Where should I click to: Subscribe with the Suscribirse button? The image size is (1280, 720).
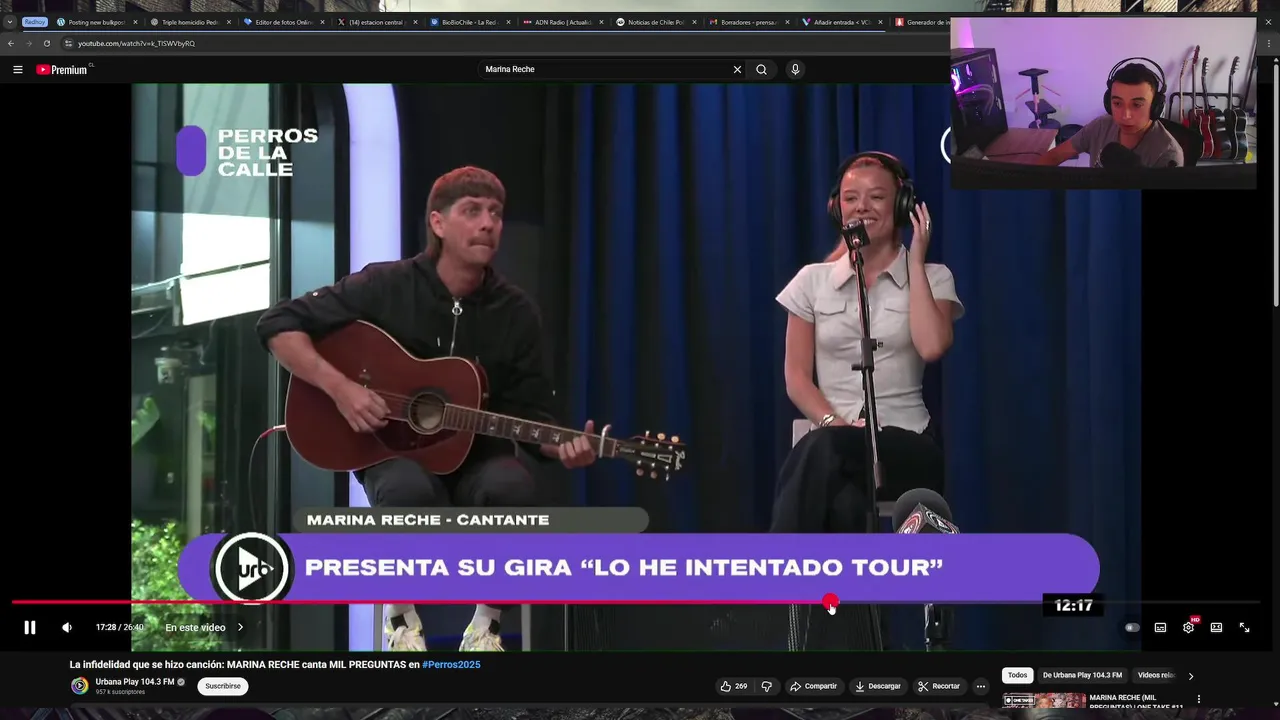point(223,686)
